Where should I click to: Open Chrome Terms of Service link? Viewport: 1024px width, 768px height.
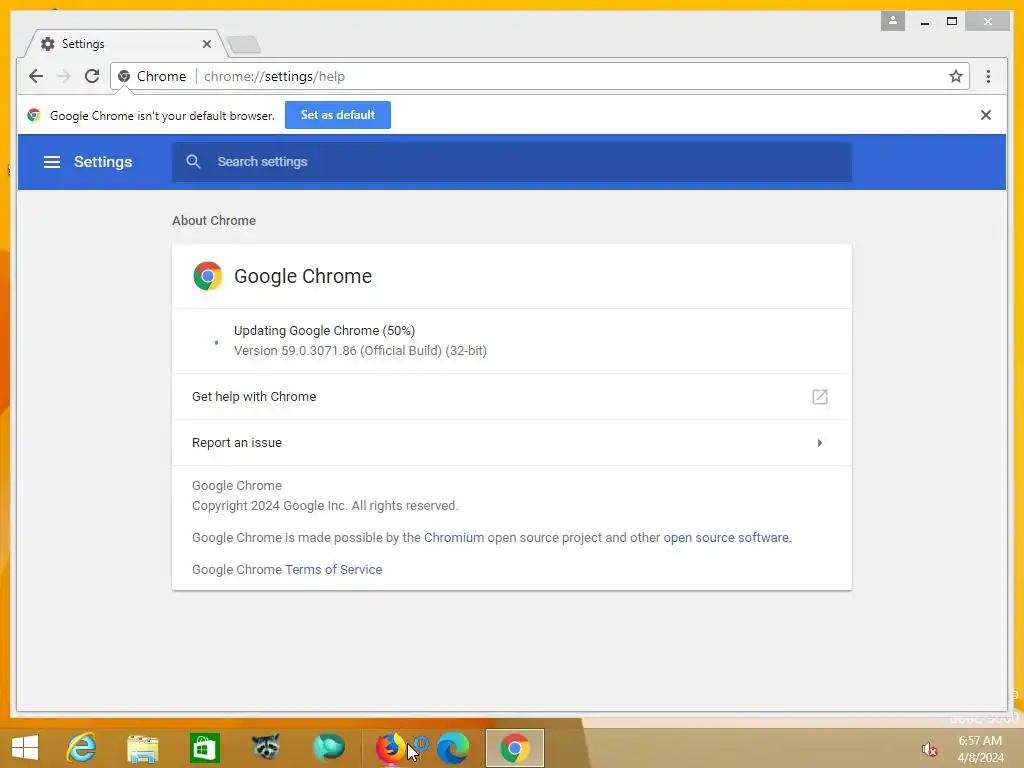334,569
